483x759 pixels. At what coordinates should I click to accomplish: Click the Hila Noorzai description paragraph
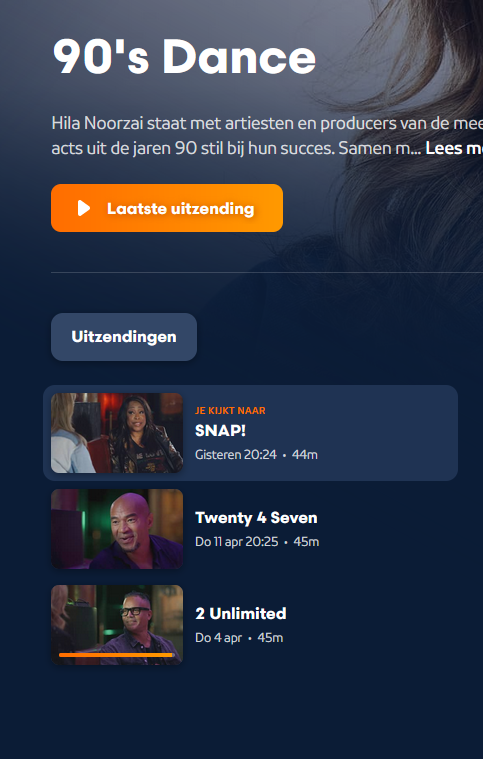(267, 136)
